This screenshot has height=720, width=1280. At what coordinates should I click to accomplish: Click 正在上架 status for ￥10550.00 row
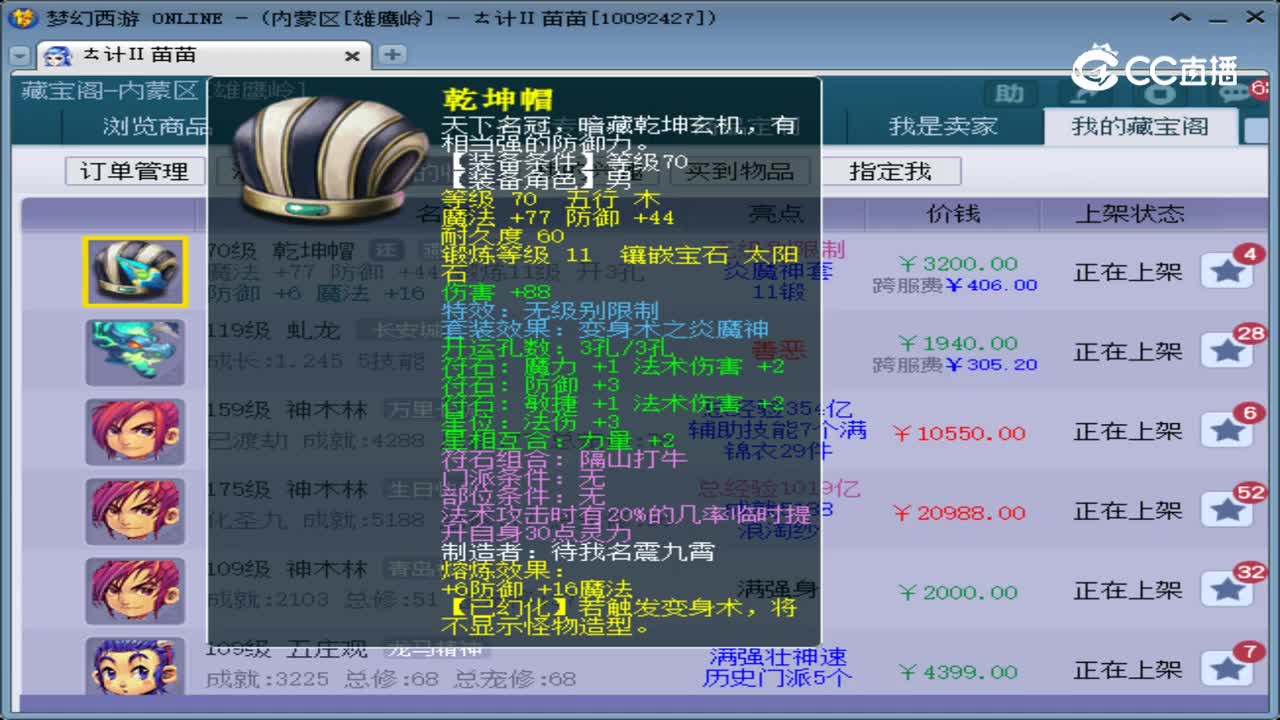(1128, 431)
